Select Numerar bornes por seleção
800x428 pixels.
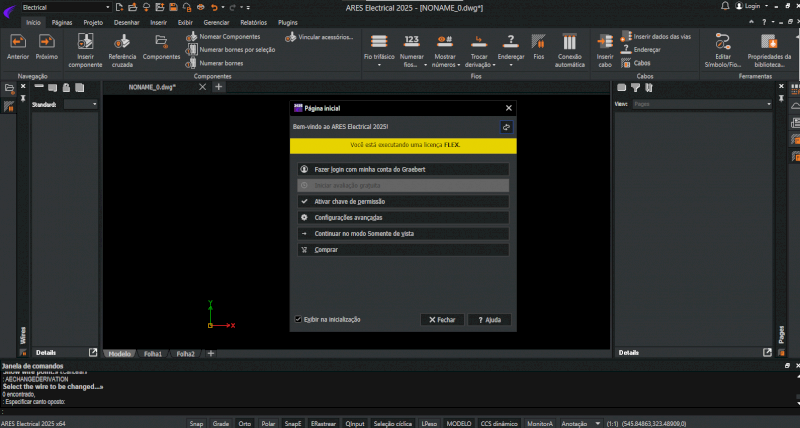click(231, 50)
